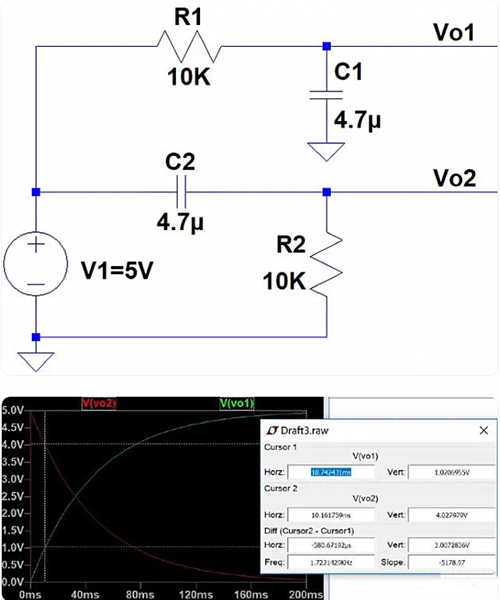This screenshot has height=600, width=500.
Task: Click the V(vo1) trace label
Action: click(237, 403)
